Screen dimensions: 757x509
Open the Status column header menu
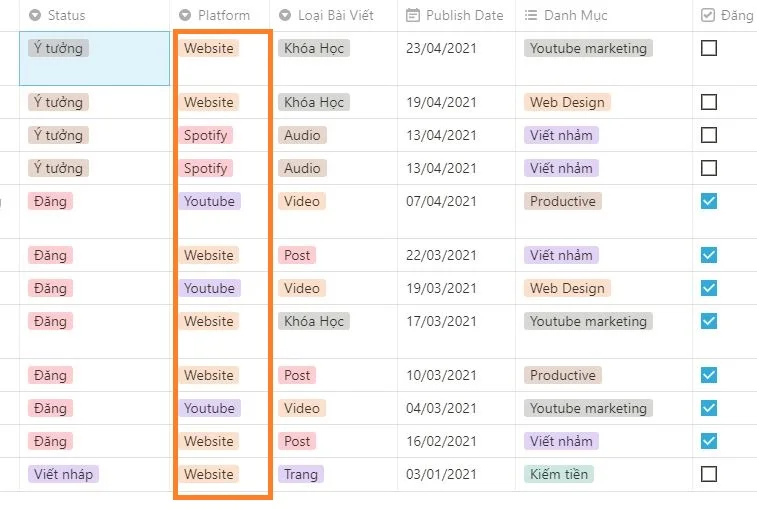click(x=66, y=15)
